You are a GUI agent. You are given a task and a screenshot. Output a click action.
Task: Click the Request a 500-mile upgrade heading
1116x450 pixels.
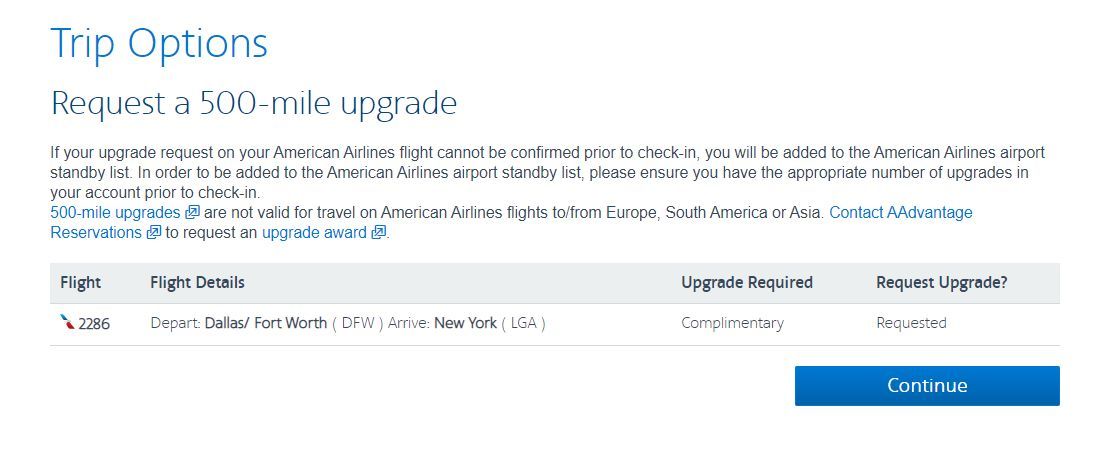pyautogui.click(x=254, y=103)
